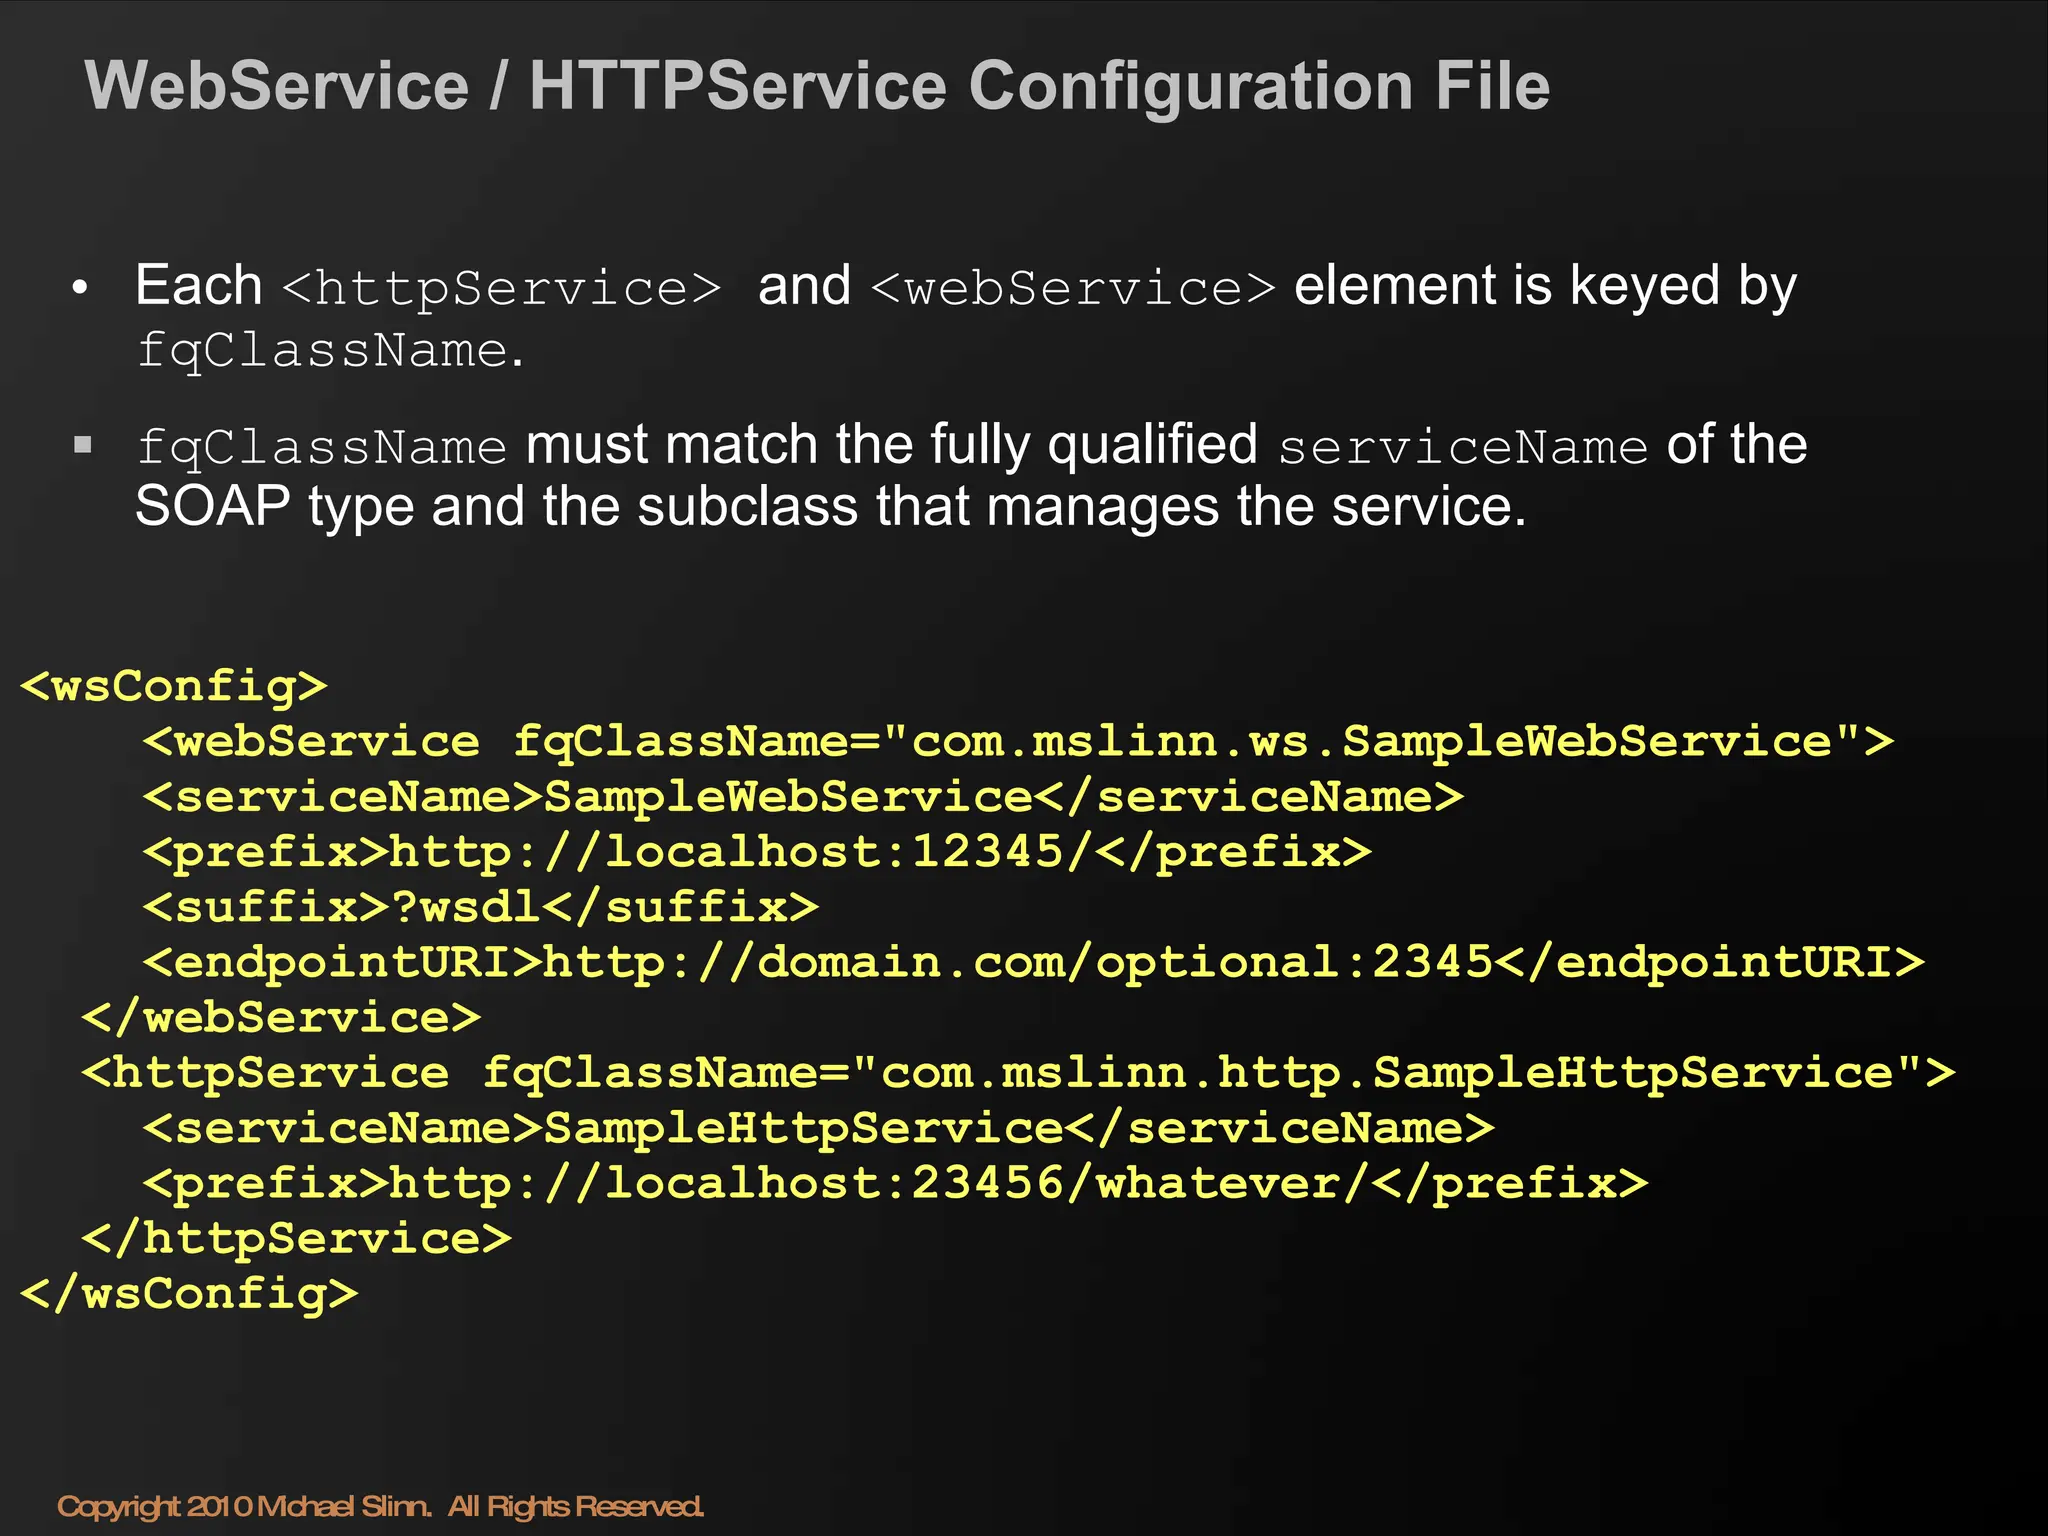The image size is (2048, 1536).
Task: Click the '<prefix>http://localhost:12345/</prefix>' line
Action: coord(758,852)
